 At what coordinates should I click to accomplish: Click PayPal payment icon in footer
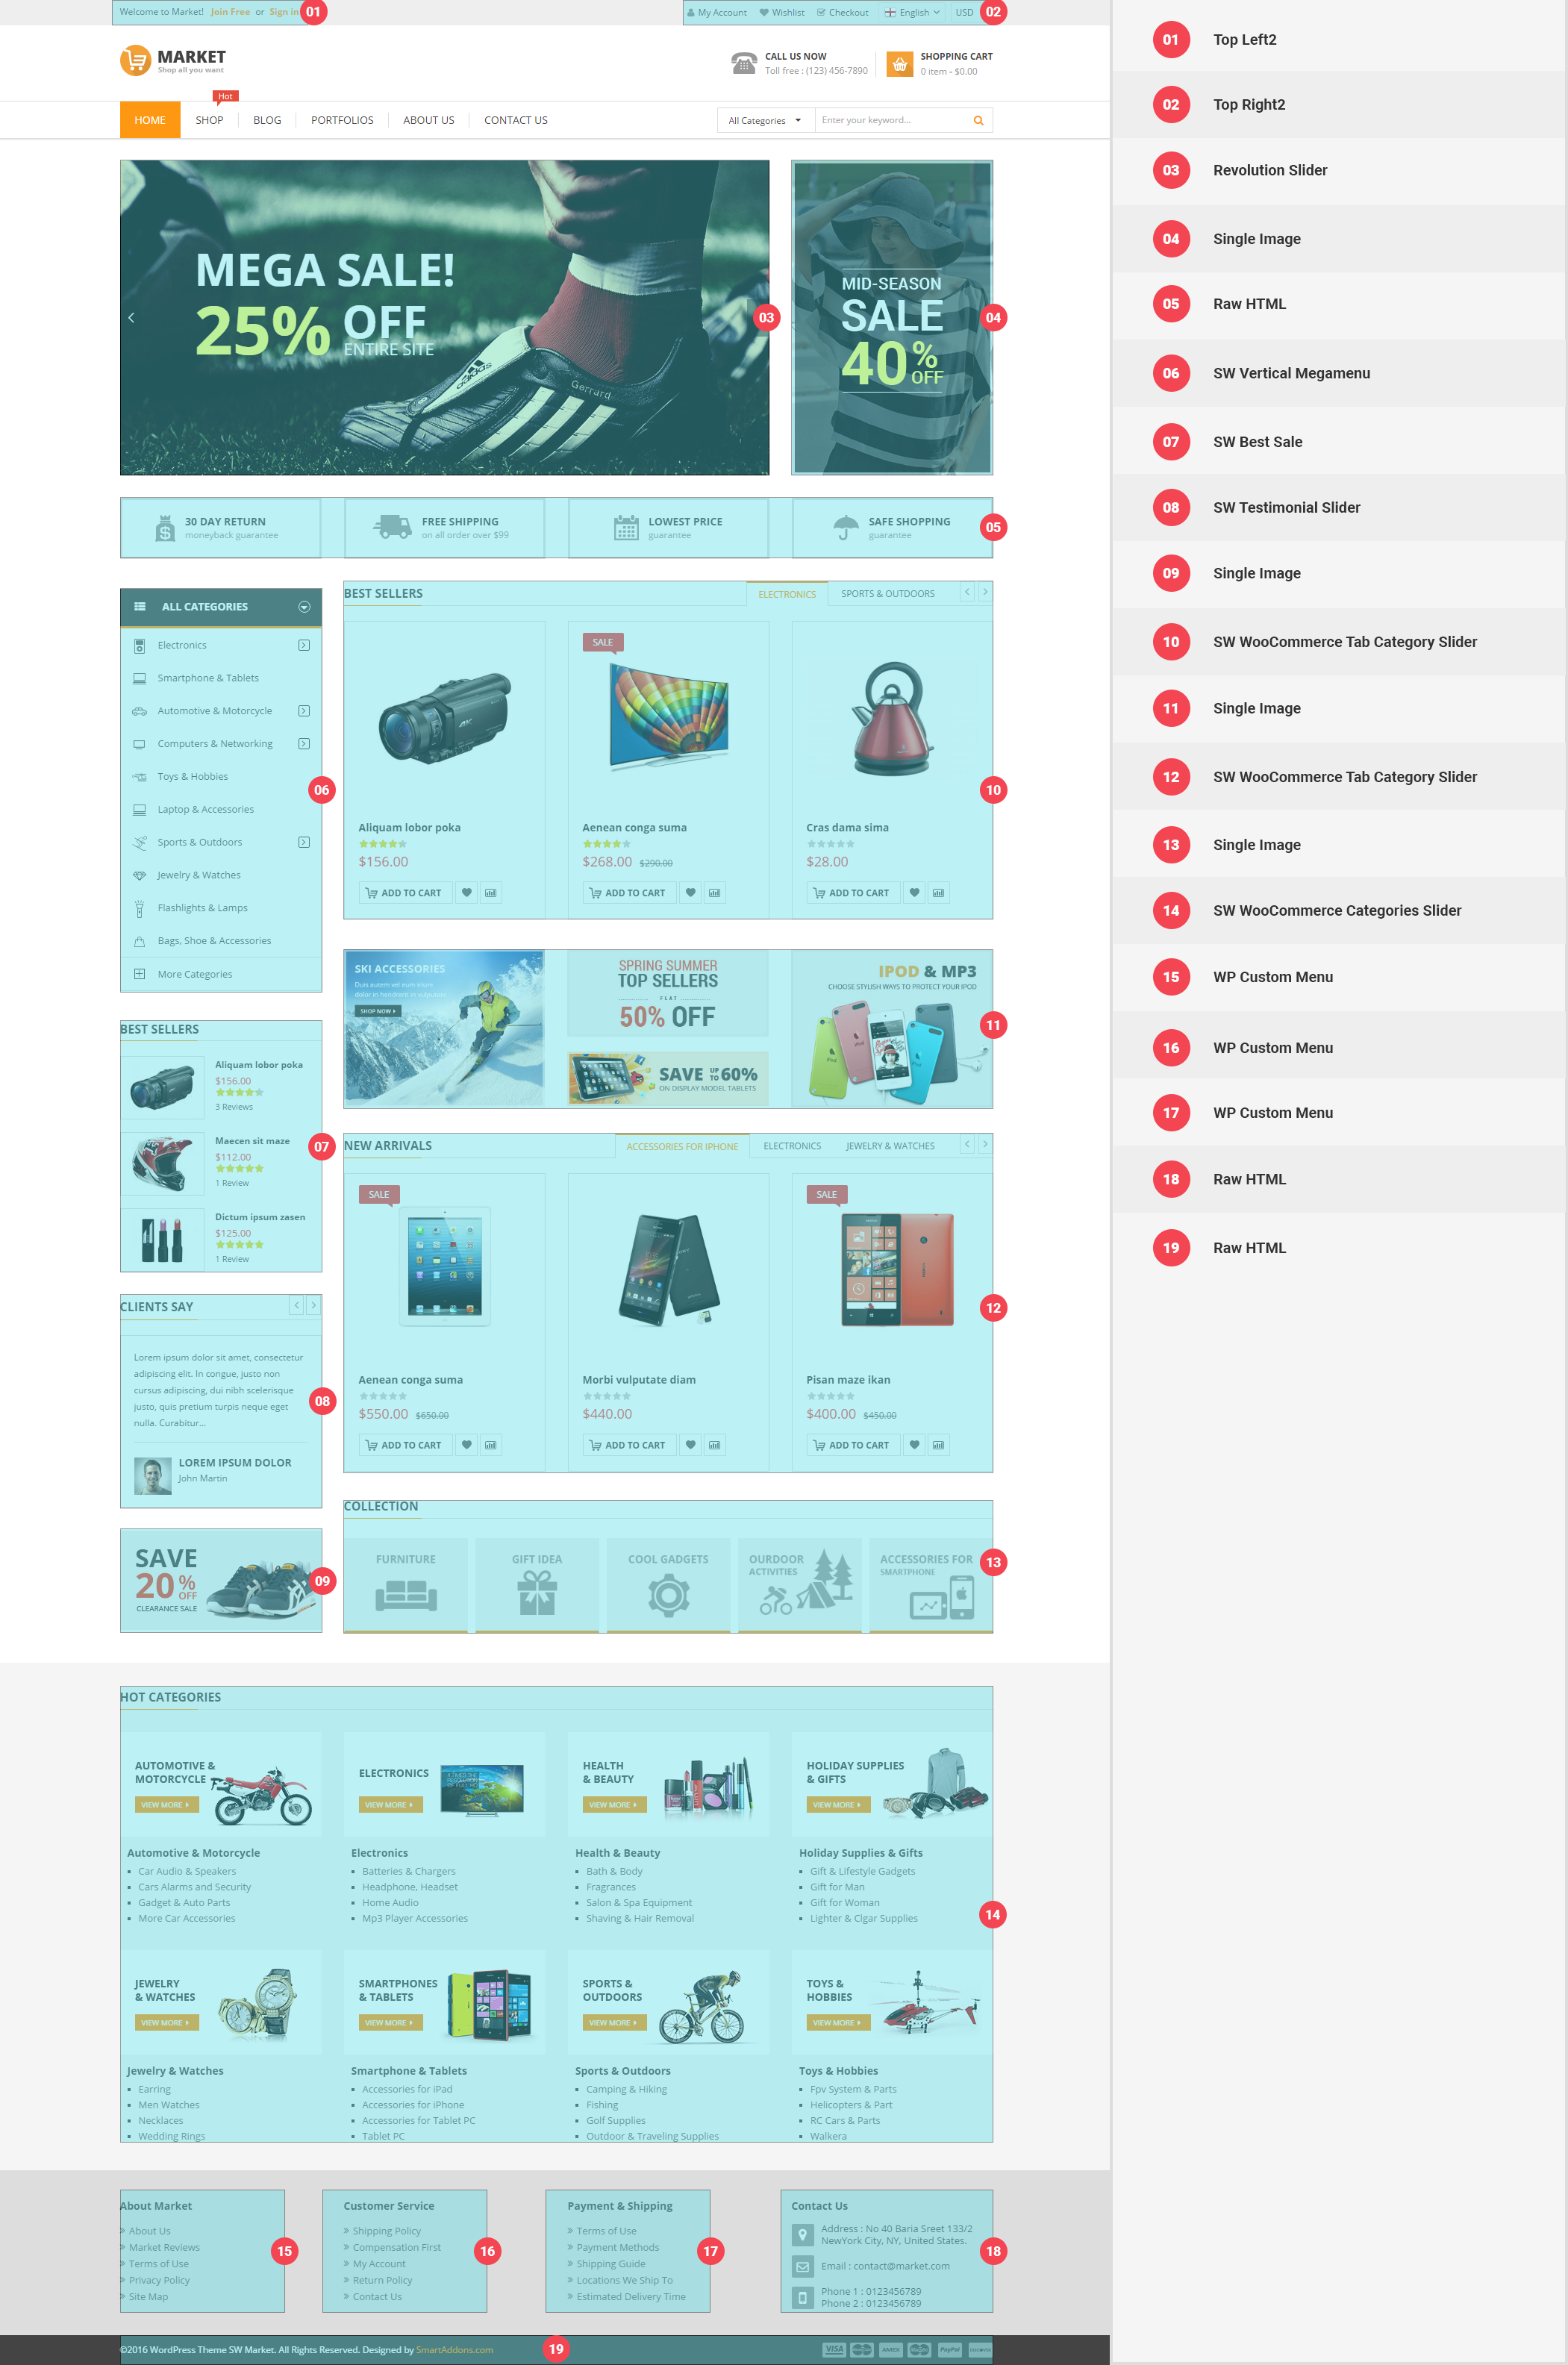[949, 2350]
